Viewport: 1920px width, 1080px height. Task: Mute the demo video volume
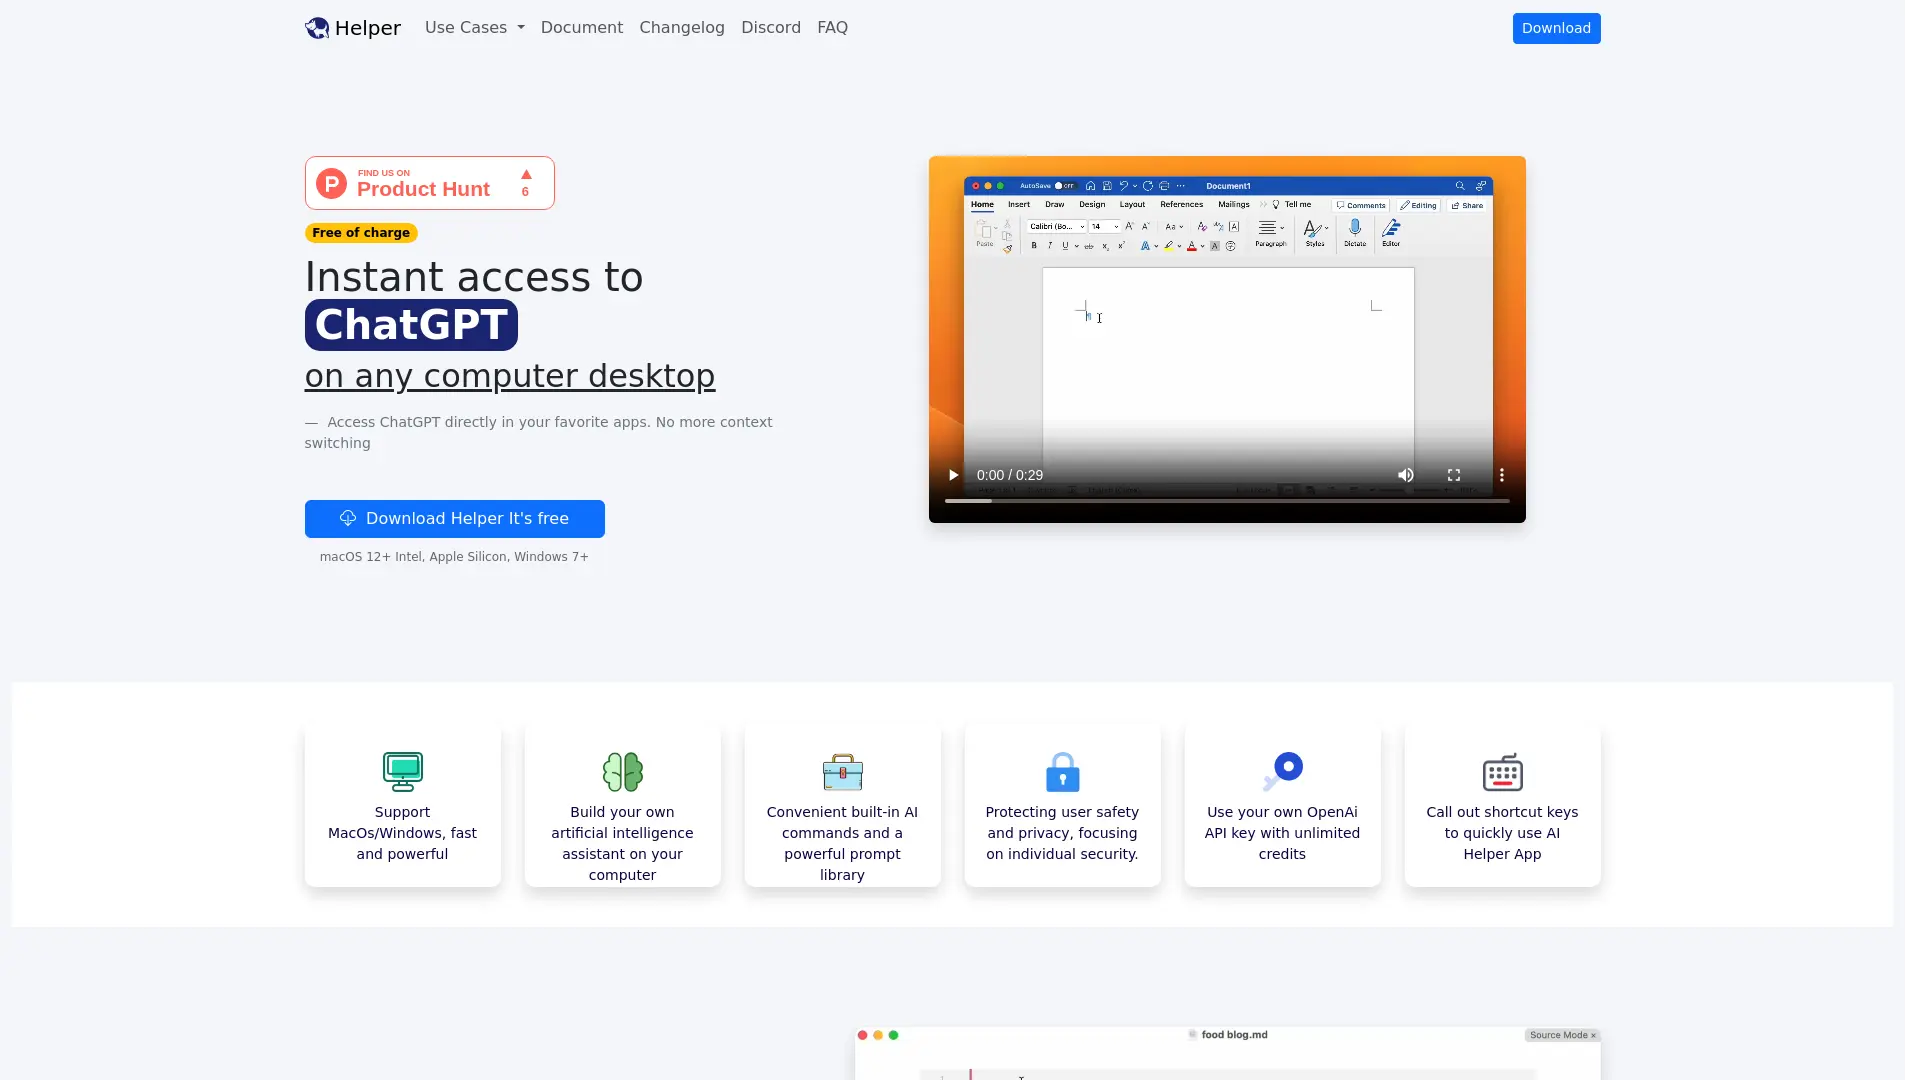point(1406,475)
